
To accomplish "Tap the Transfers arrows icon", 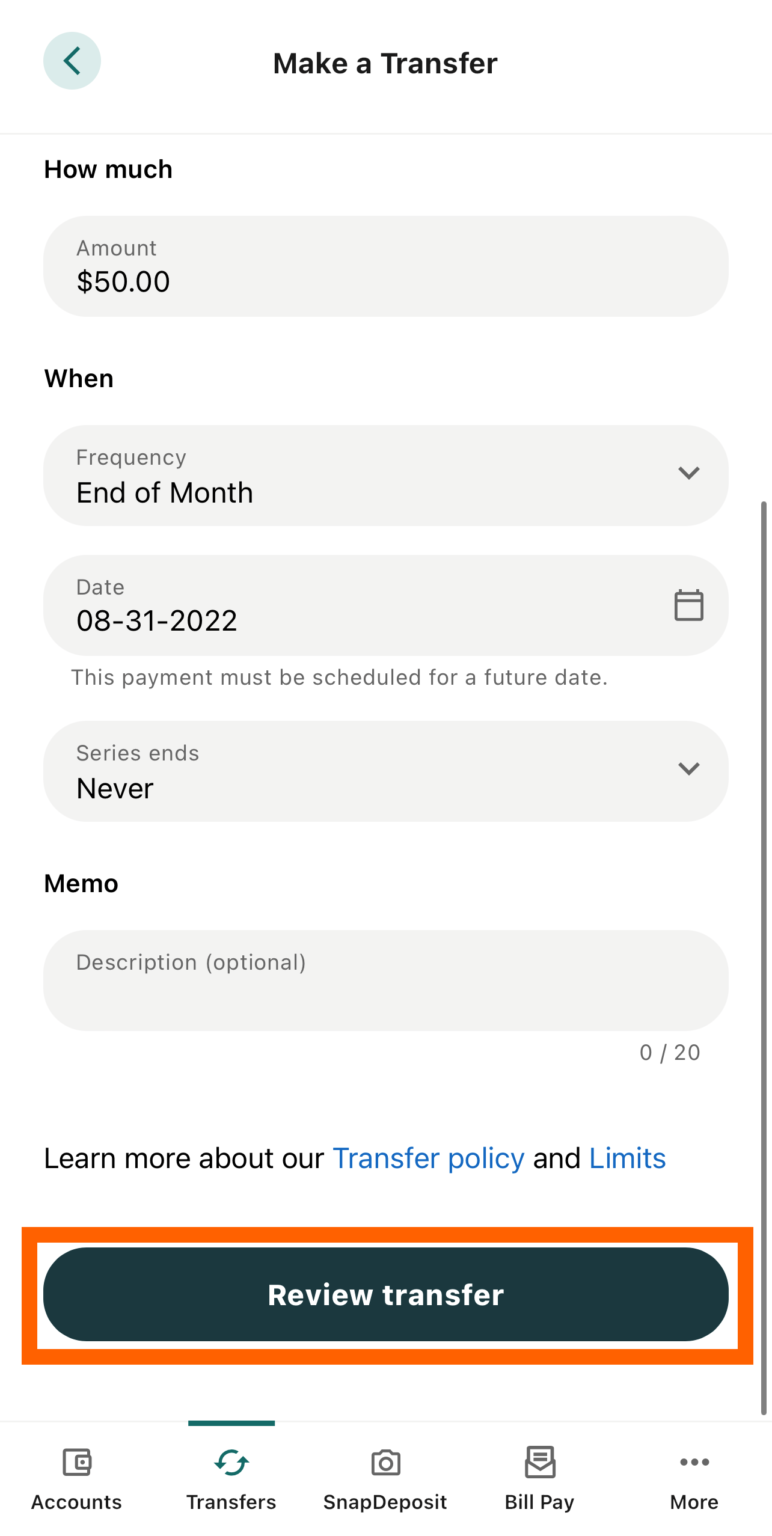I will pos(231,1463).
